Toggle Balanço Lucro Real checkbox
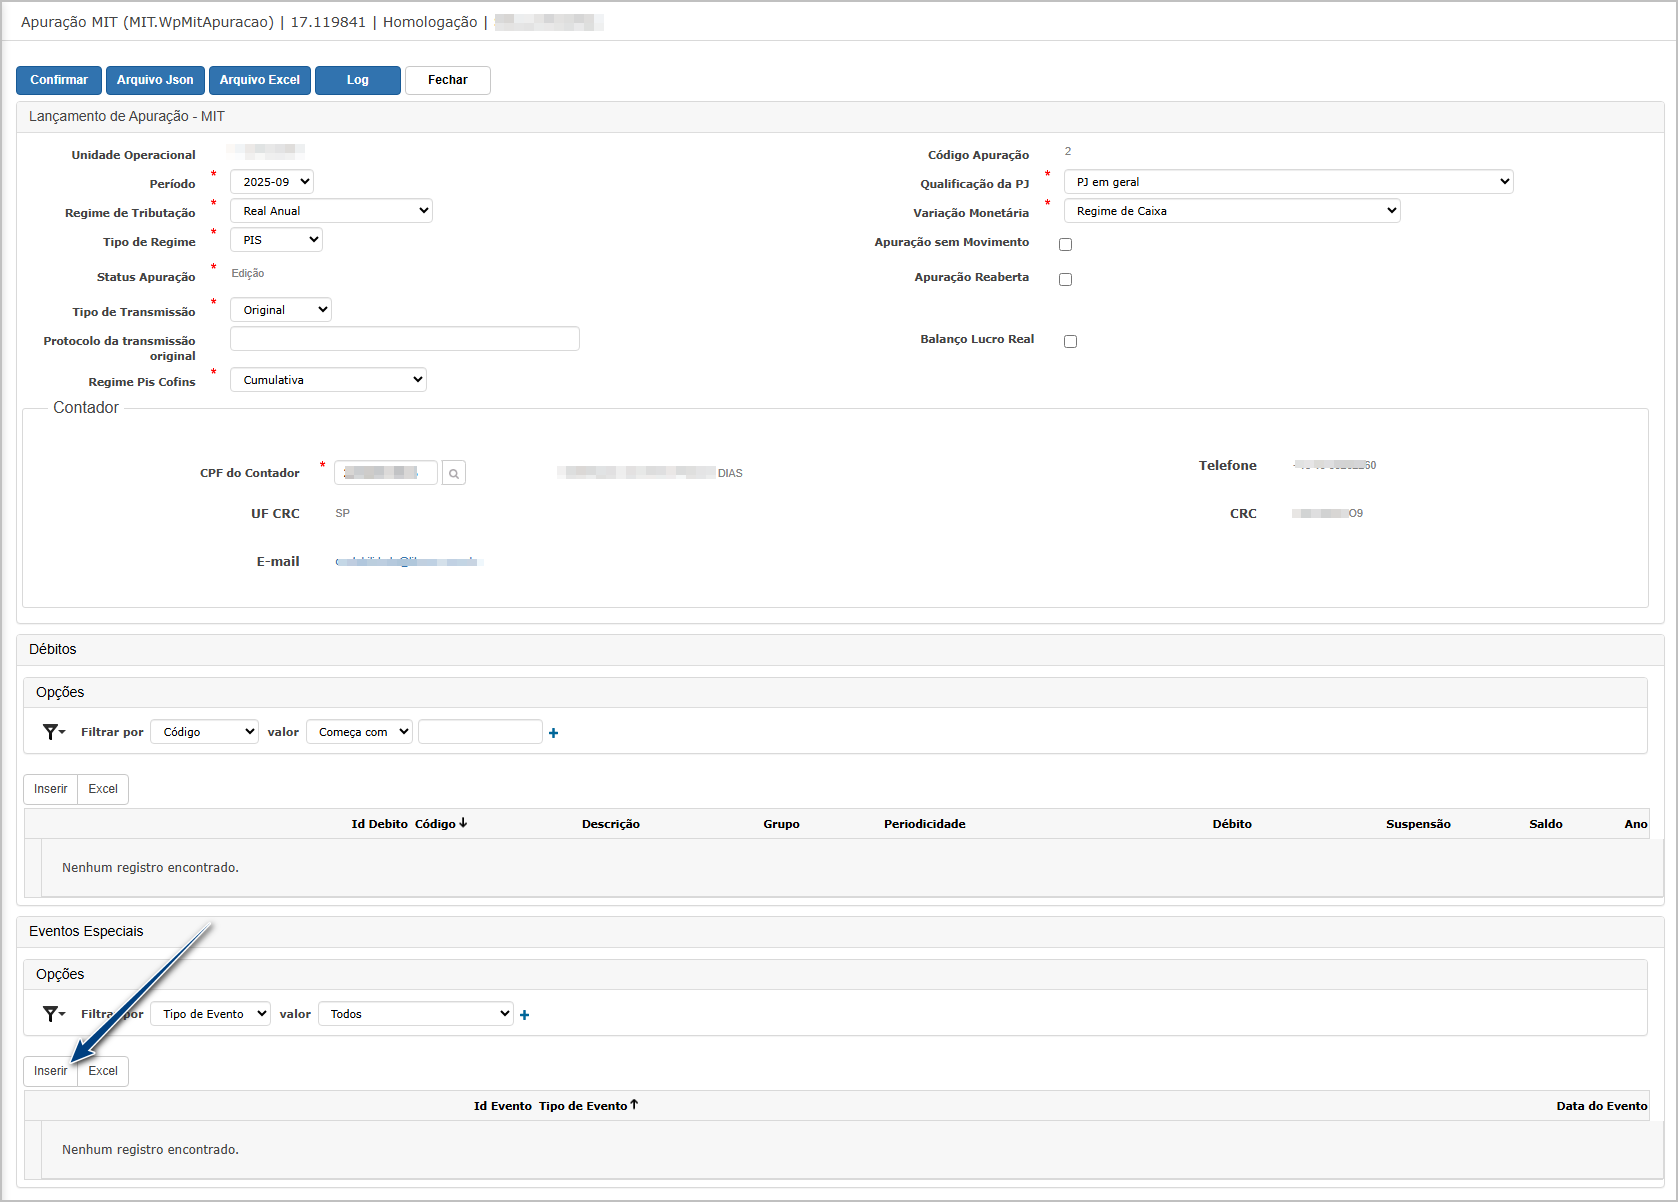This screenshot has height=1202, width=1678. (1070, 342)
